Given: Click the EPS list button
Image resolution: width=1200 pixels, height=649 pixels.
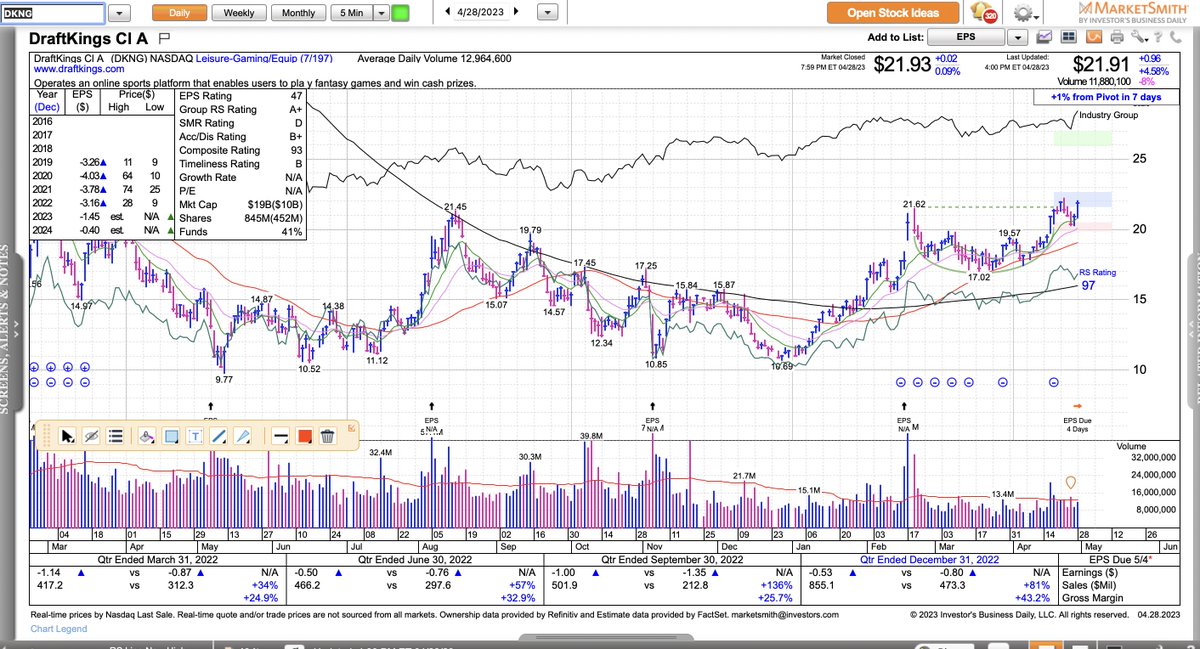Looking at the screenshot, I should (966, 37).
